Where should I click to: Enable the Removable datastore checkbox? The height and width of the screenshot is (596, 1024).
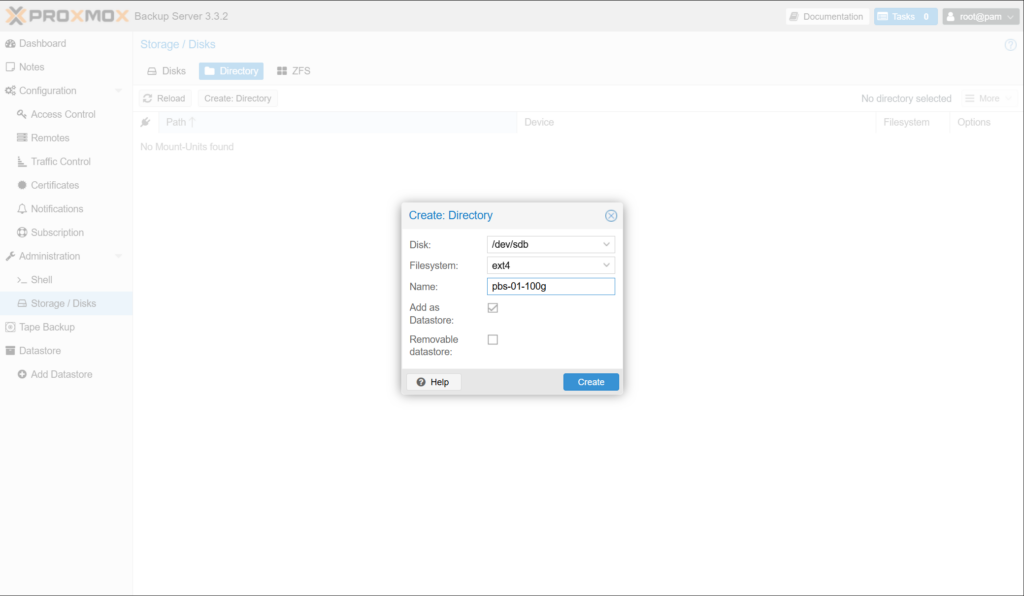[x=492, y=340]
